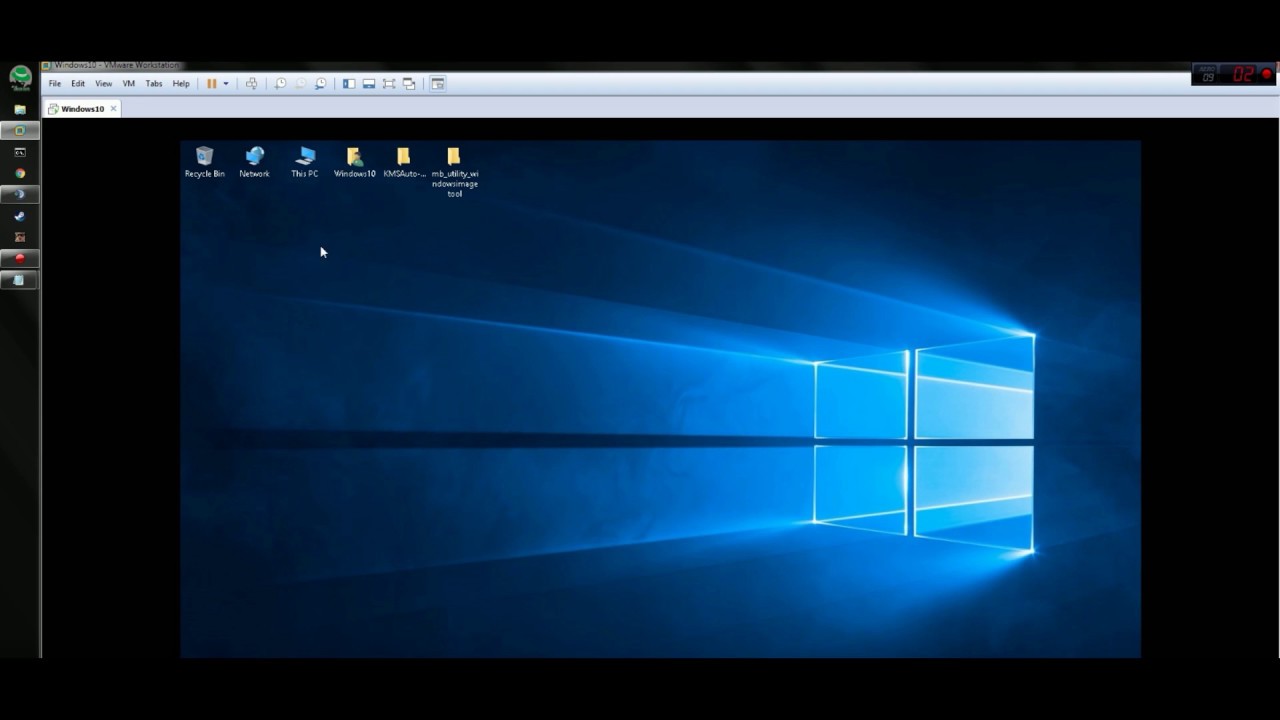
Task: Click the red 02 counter display
Action: pos(1243,74)
